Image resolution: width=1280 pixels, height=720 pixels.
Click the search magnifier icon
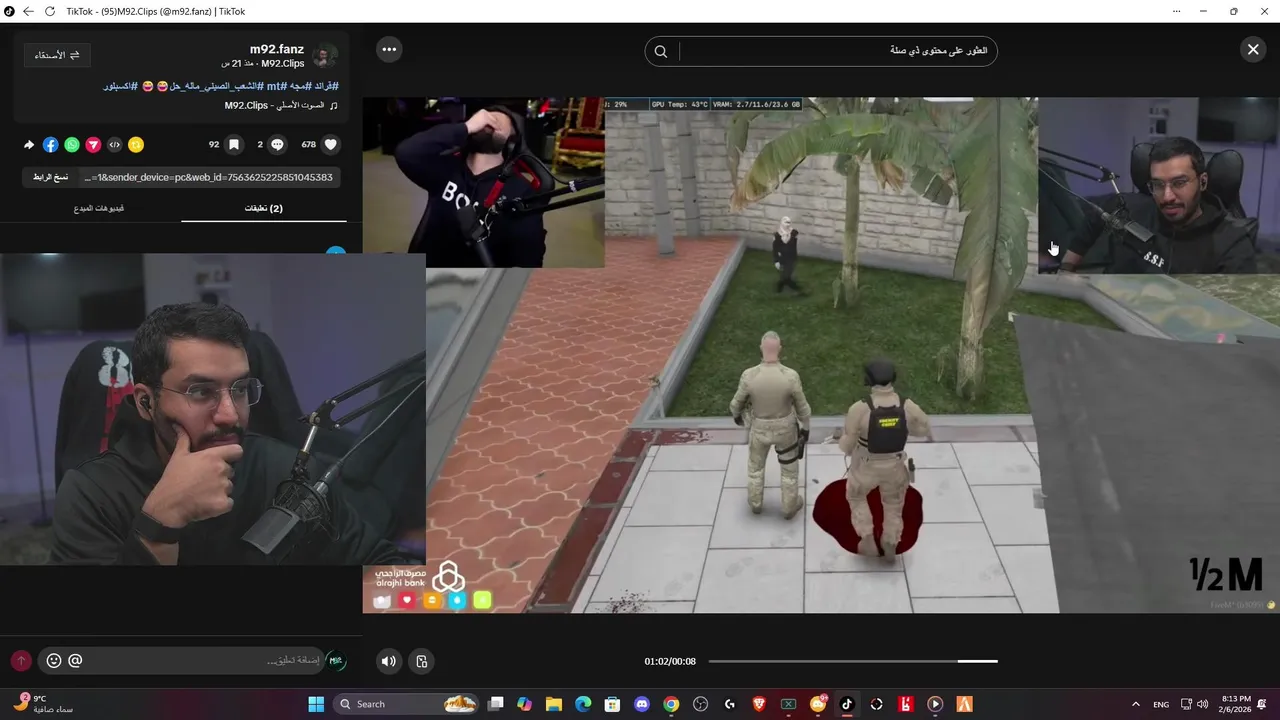click(661, 51)
